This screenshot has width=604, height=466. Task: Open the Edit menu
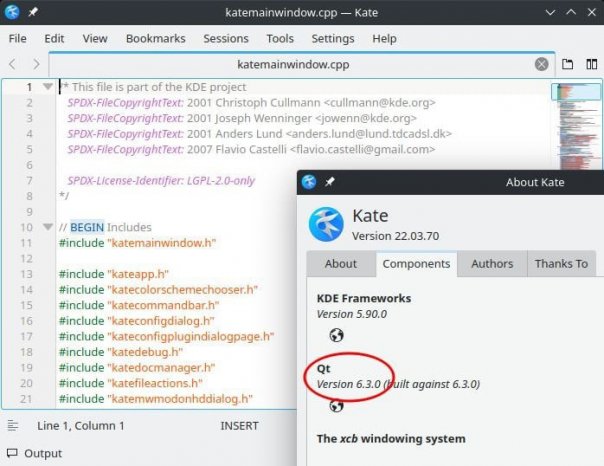pos(54,39)
